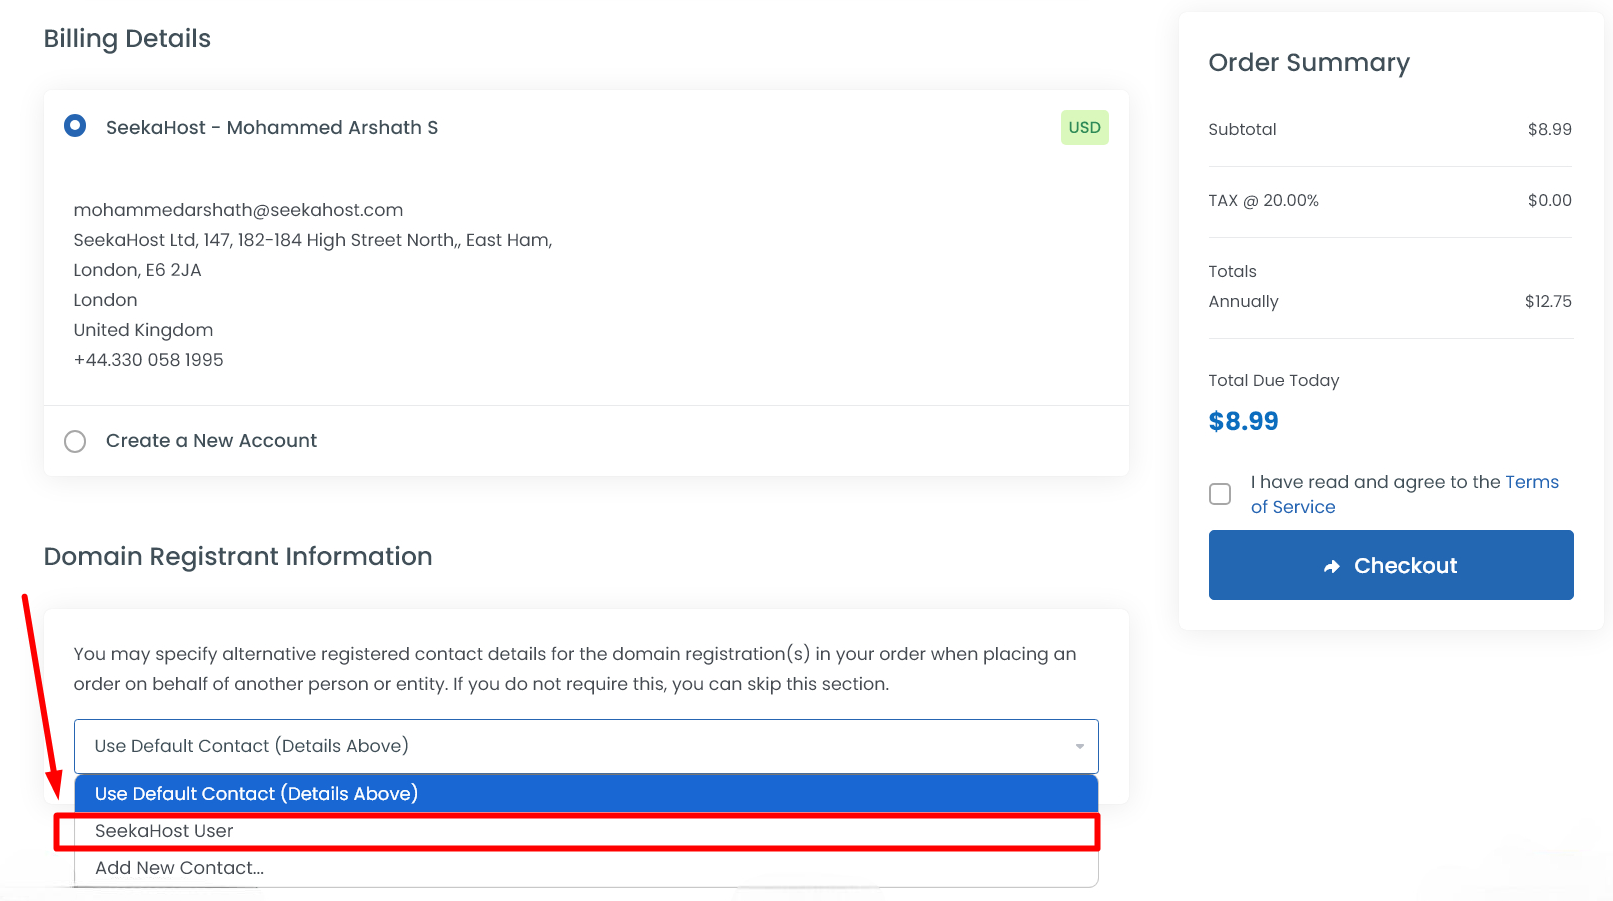Select the SeekaHost - Mohammed Arshath S account radio

(x=75, y=126)
